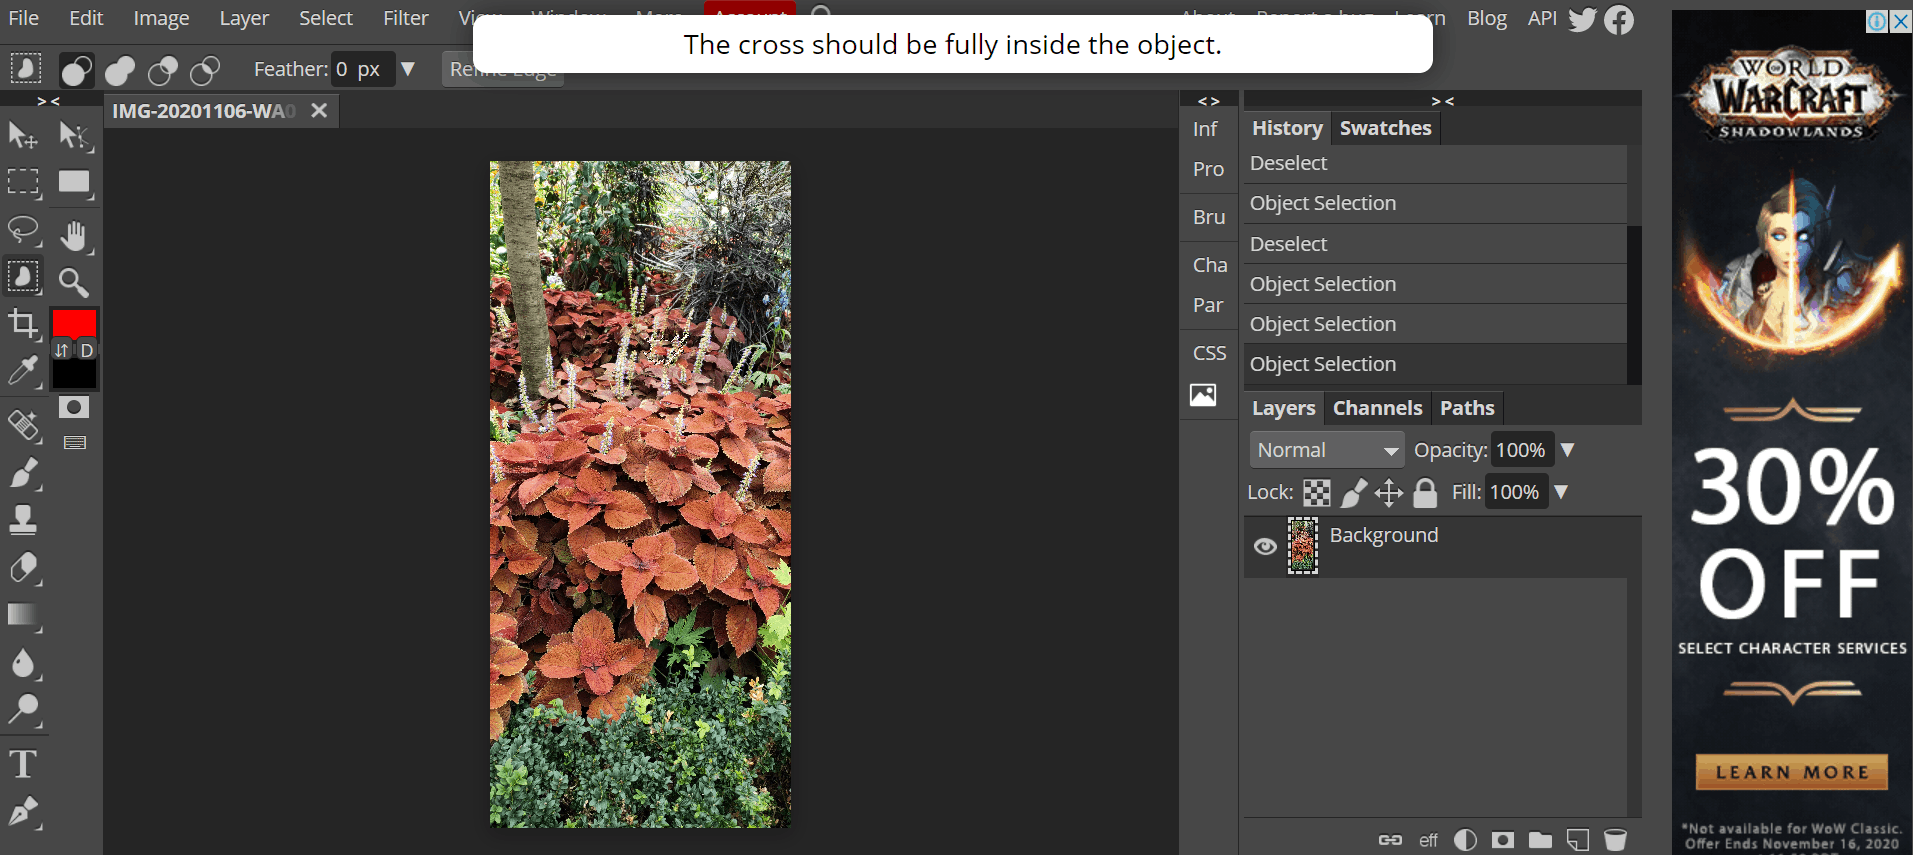Delete layer with trash icon
Viewport: 1913px width, 855px height.
coord(1615,840)
